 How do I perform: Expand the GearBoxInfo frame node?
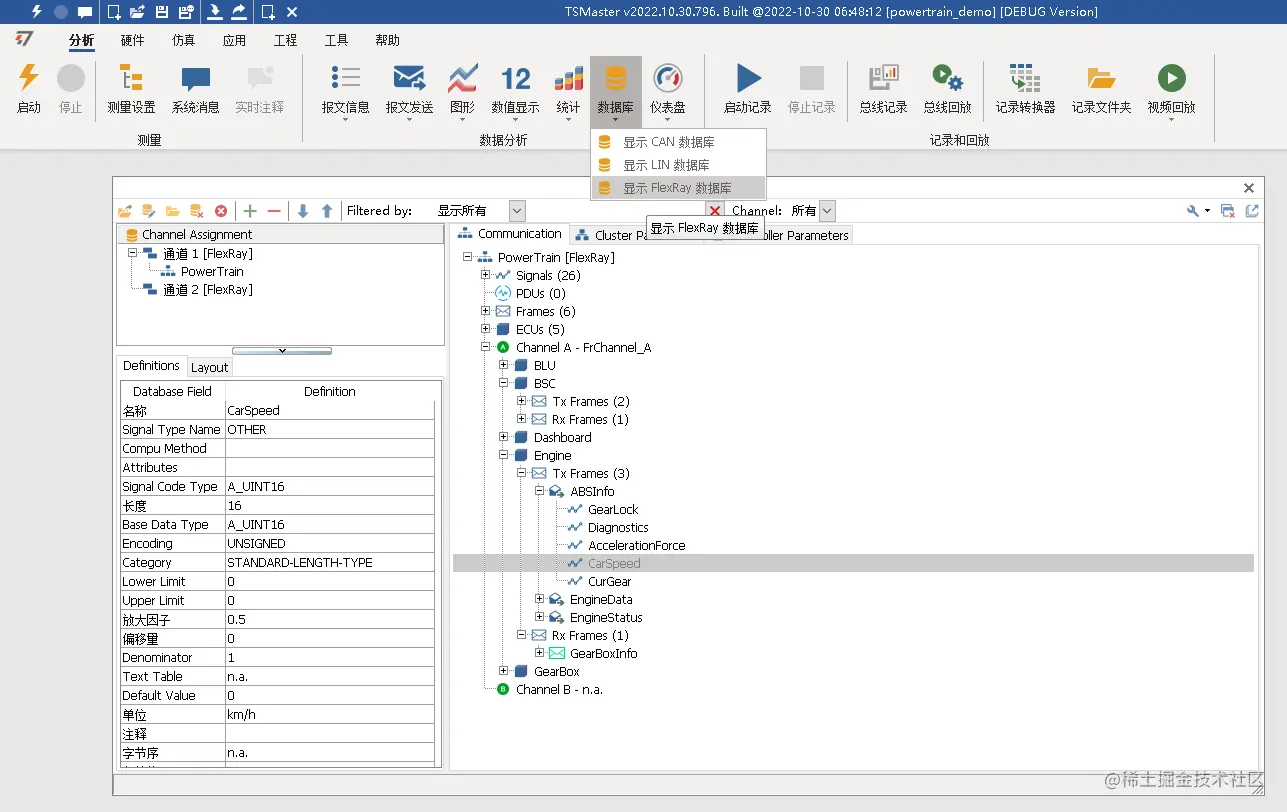point(540,653)
